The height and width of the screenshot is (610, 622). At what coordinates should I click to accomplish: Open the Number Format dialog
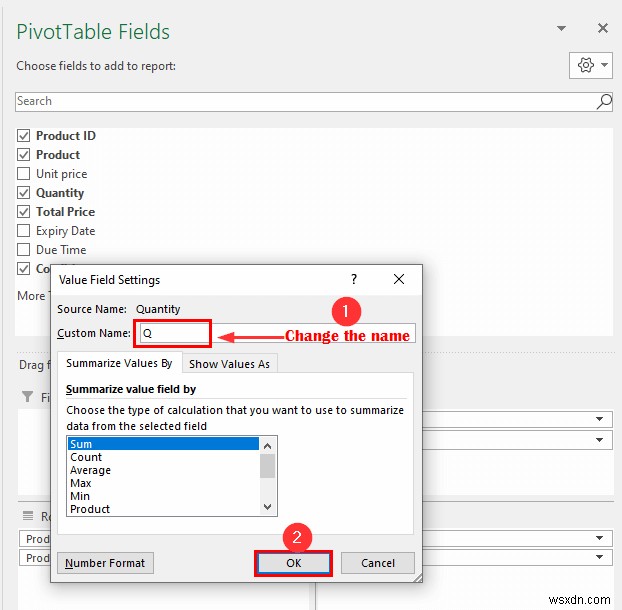(105, 563)
